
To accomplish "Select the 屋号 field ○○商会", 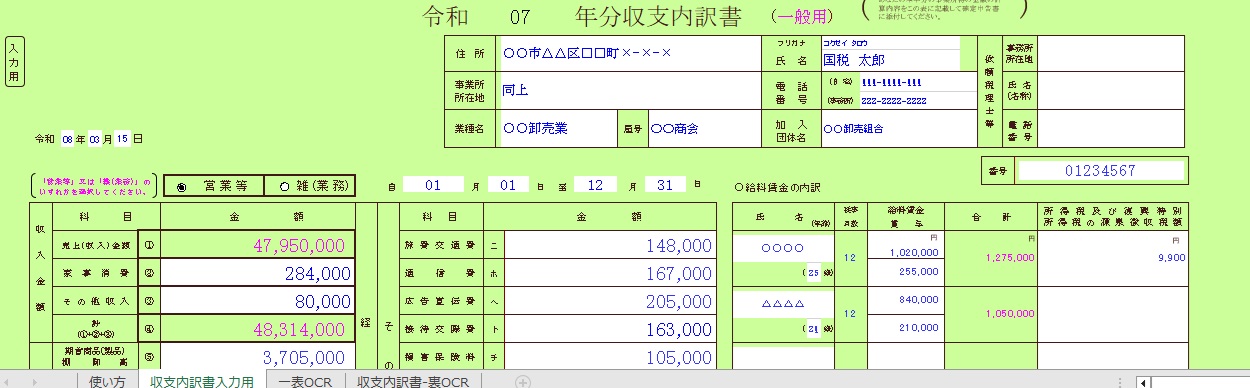I will pyautogui.click(x=704, y=128).
